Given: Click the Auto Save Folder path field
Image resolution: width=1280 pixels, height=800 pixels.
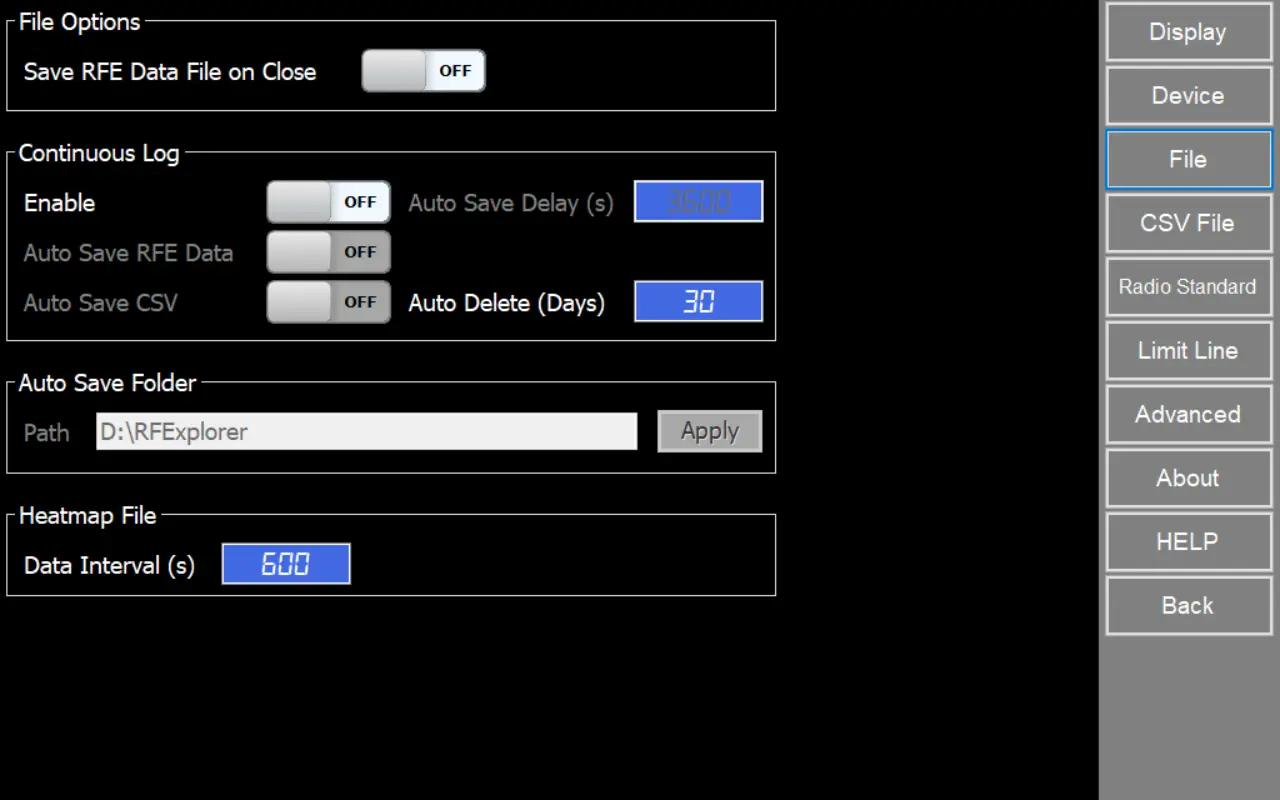Looking at the screenshot, I should coord(366,432).
